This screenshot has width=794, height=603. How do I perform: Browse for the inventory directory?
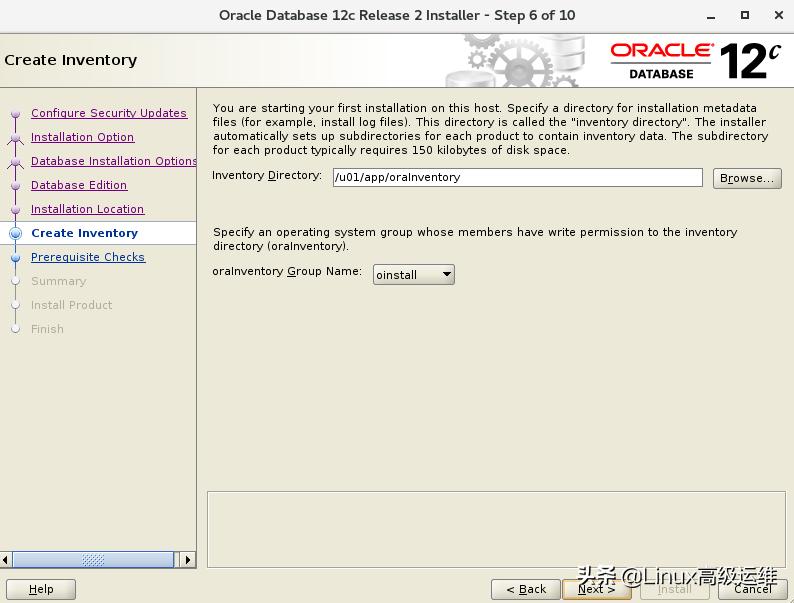[x=747, y=178]
